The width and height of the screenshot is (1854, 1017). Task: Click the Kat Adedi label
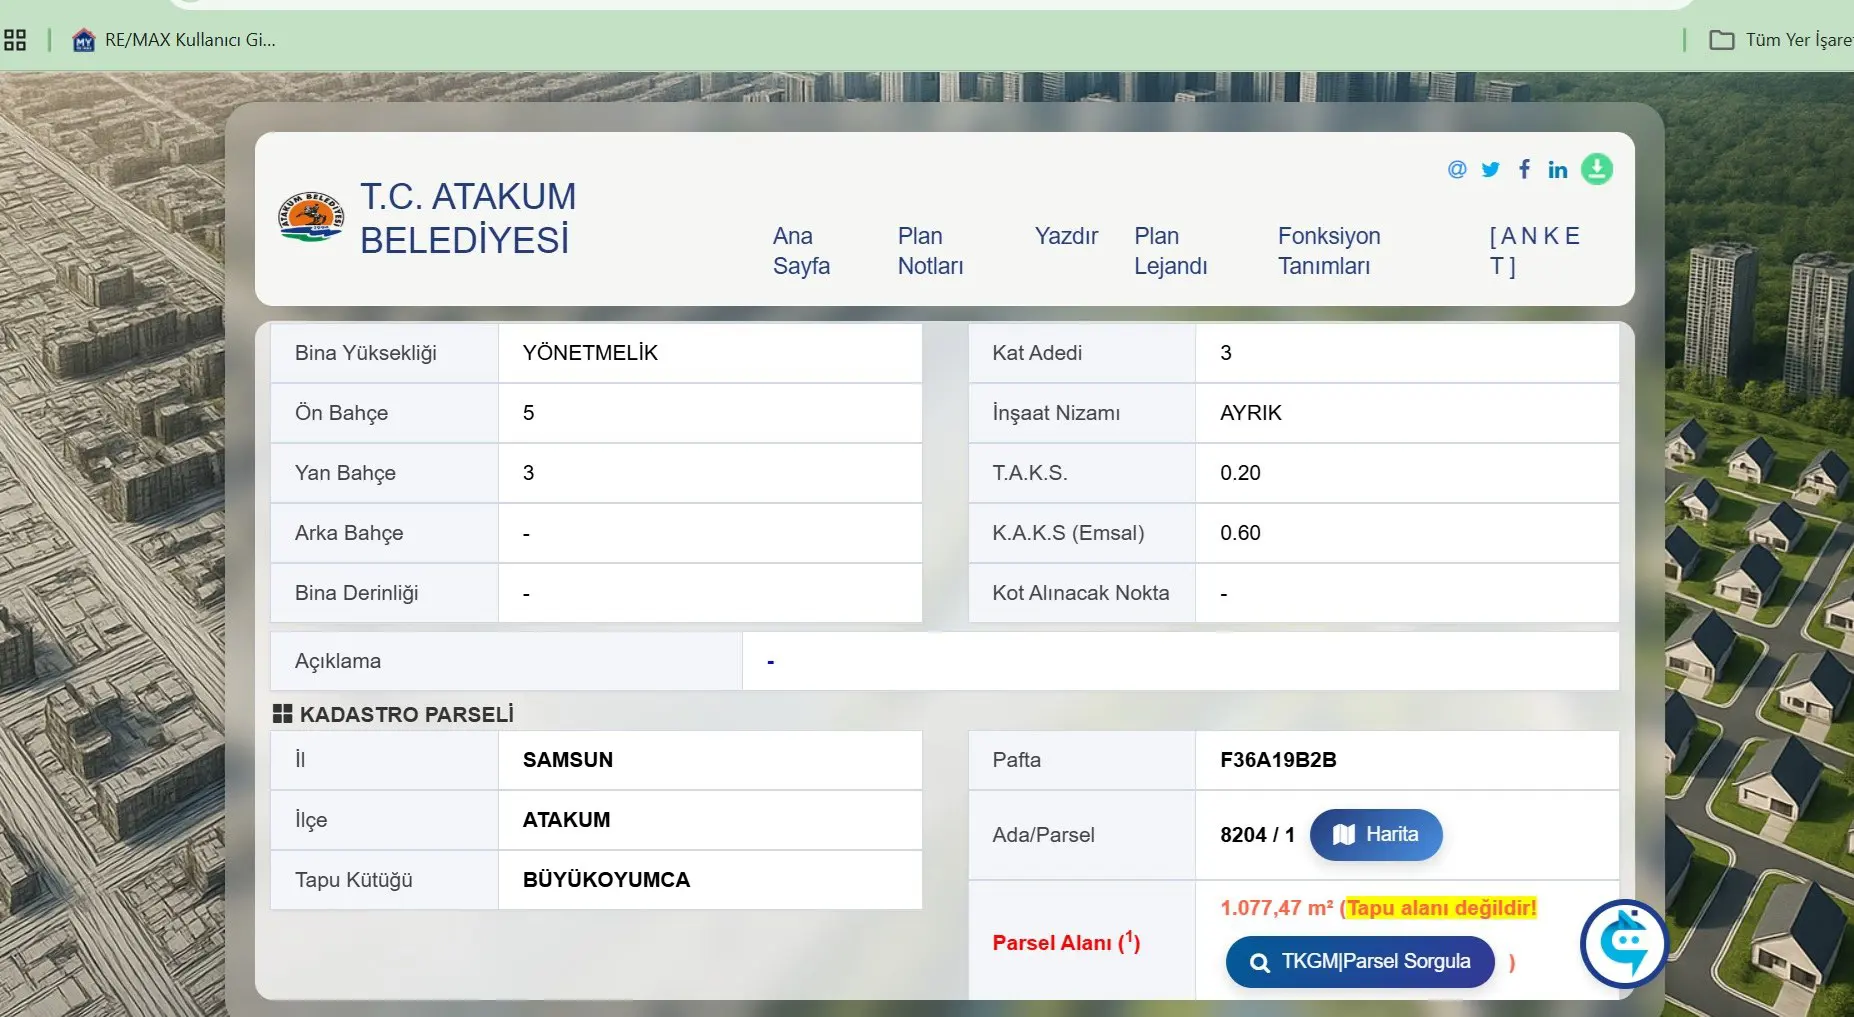click(1037, 353)
